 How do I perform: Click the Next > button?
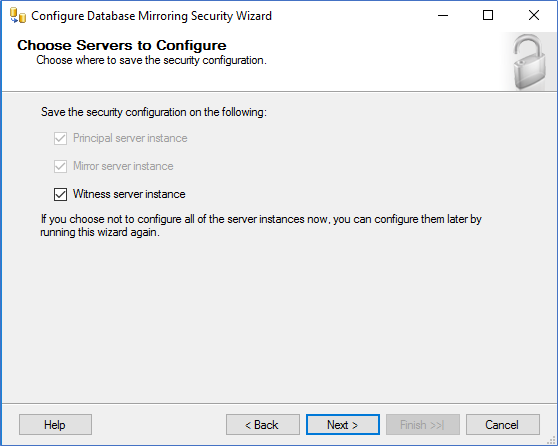[343, 424]
